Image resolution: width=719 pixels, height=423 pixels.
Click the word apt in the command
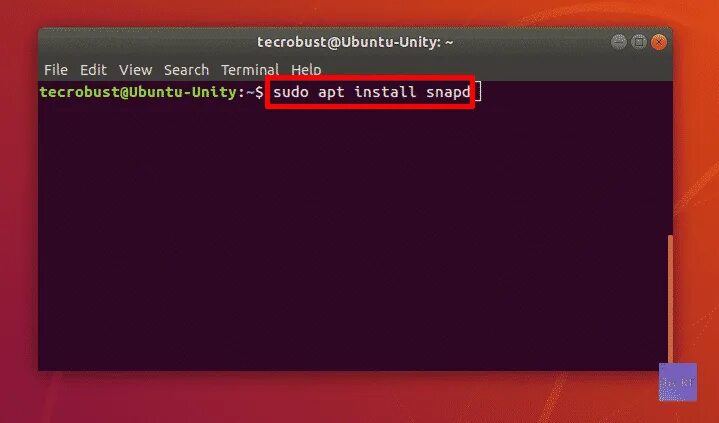coord(331,93)
